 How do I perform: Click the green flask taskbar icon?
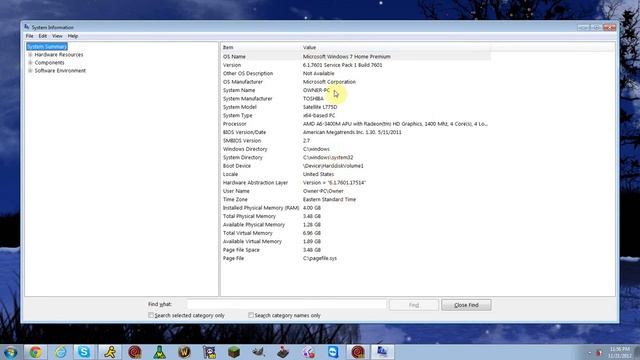pos(159,352)
